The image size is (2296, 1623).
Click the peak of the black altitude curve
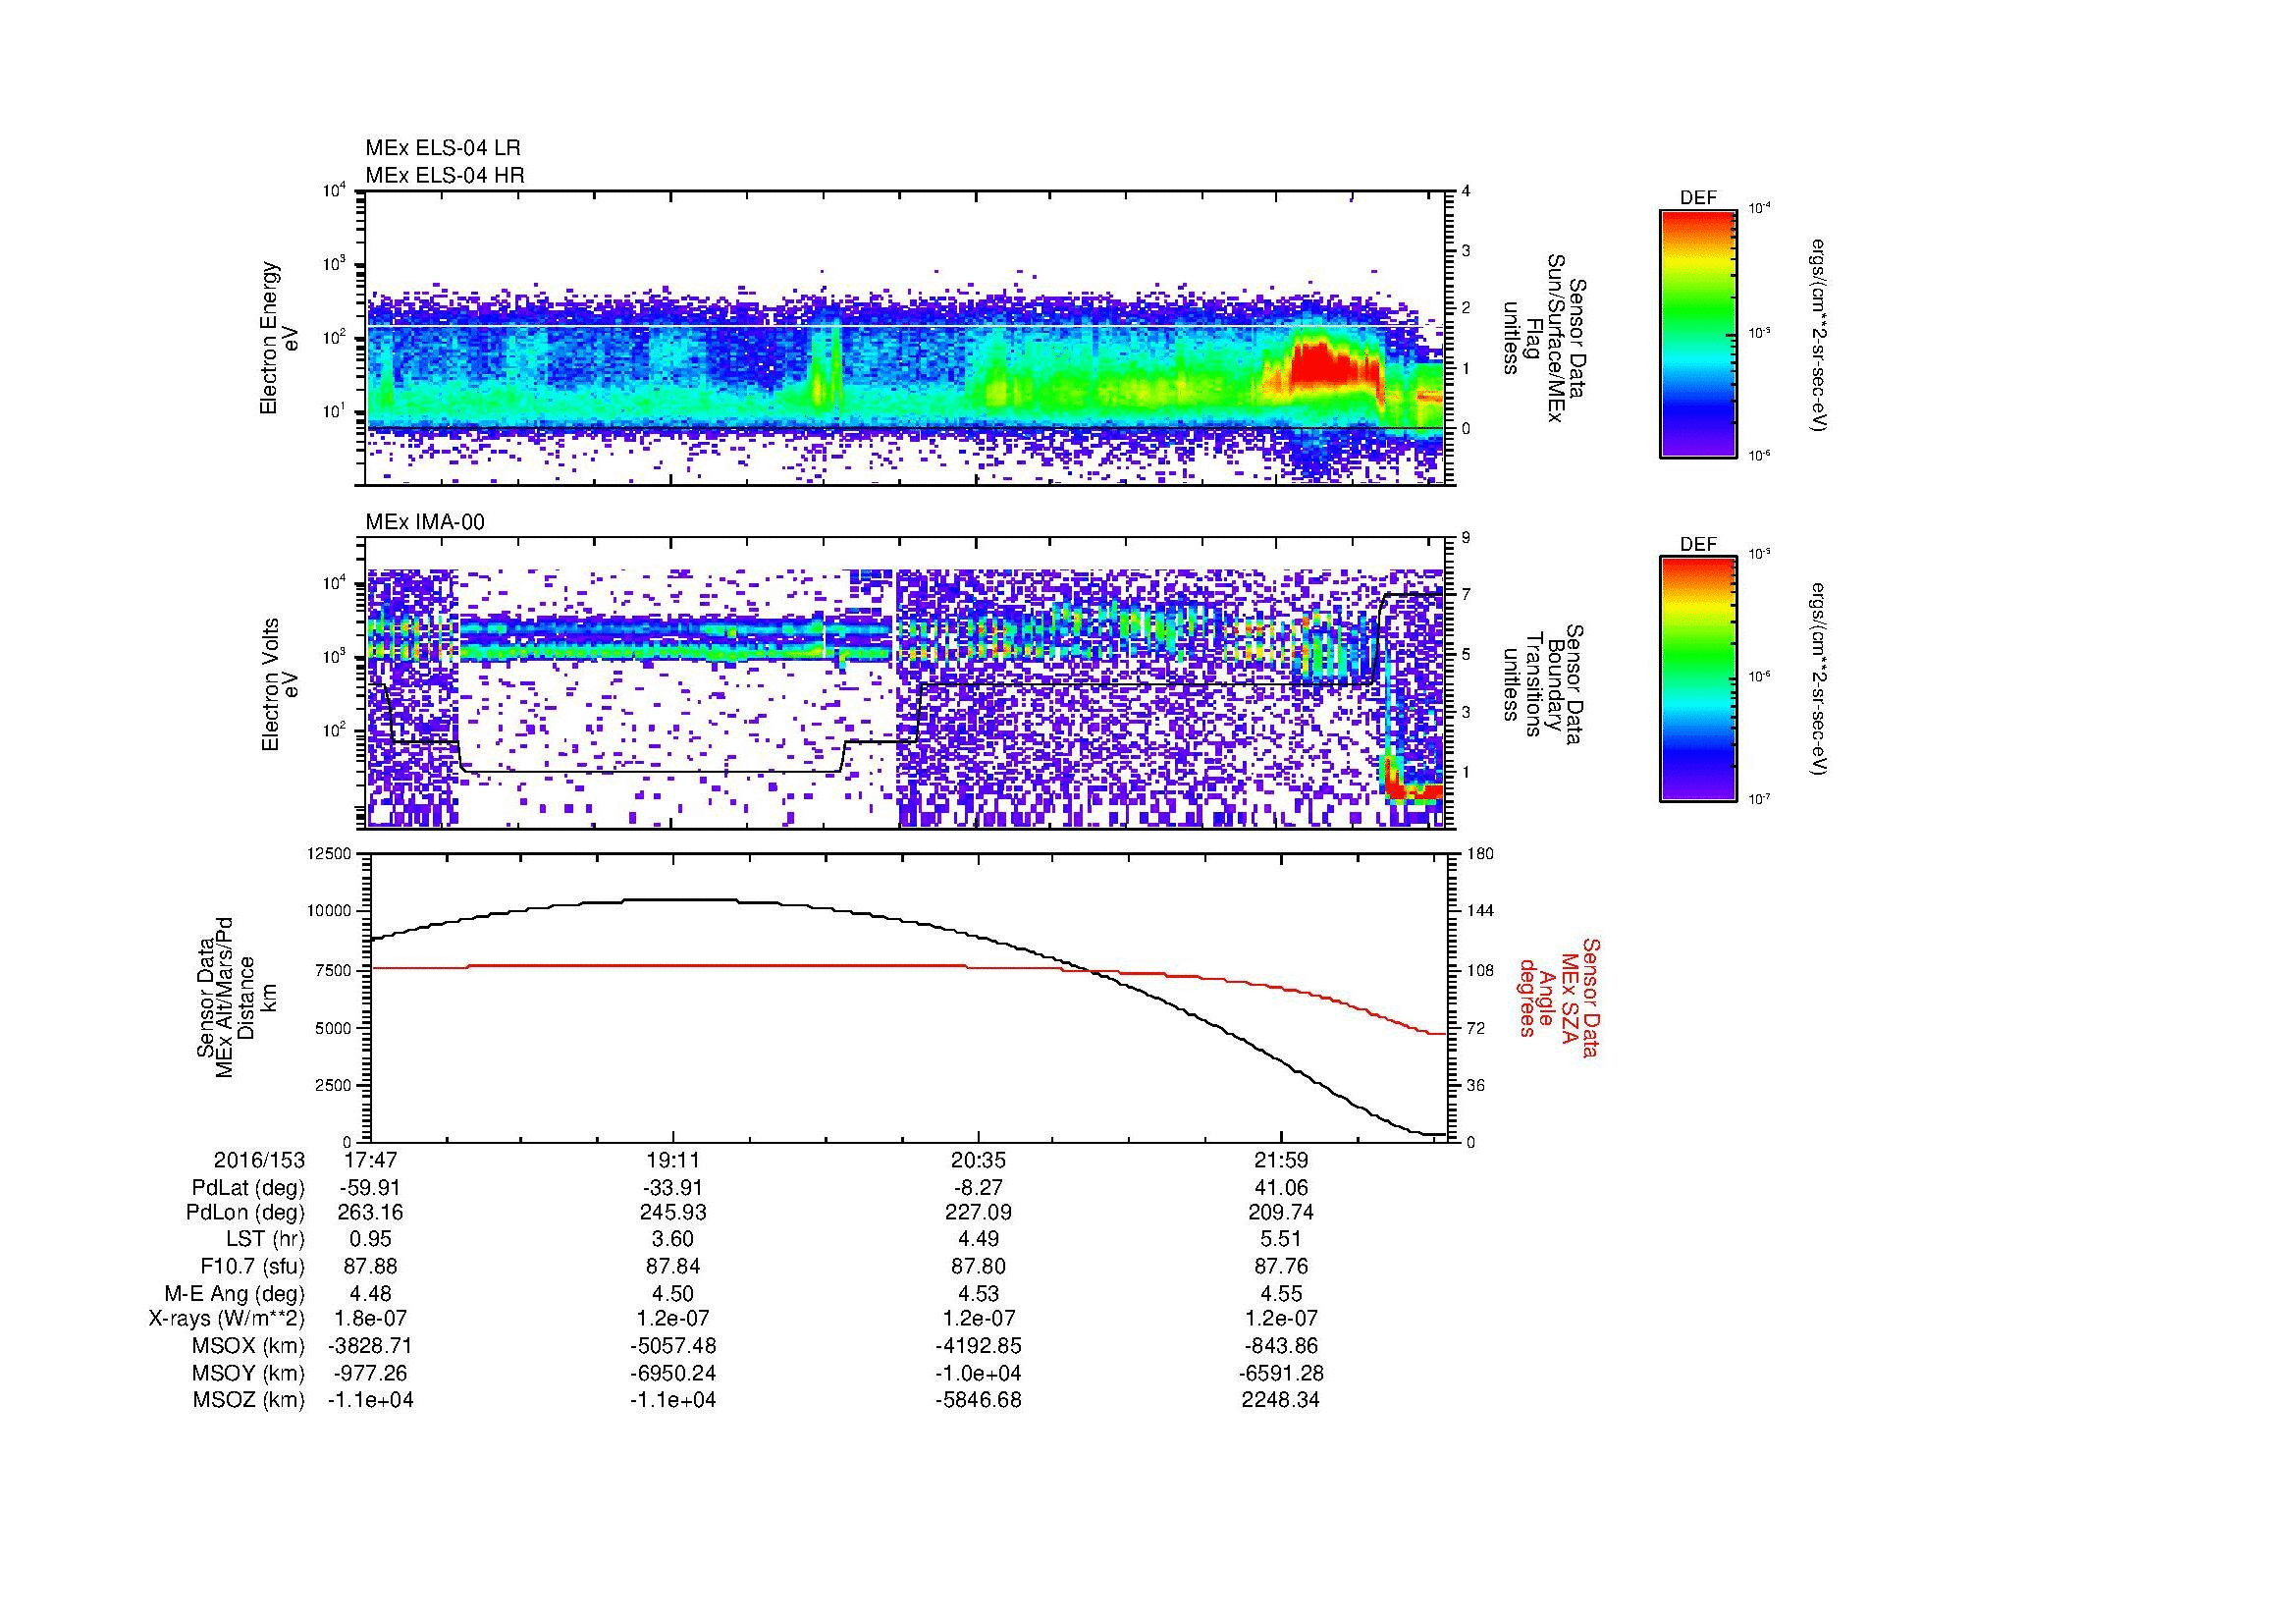coord(680,900)
